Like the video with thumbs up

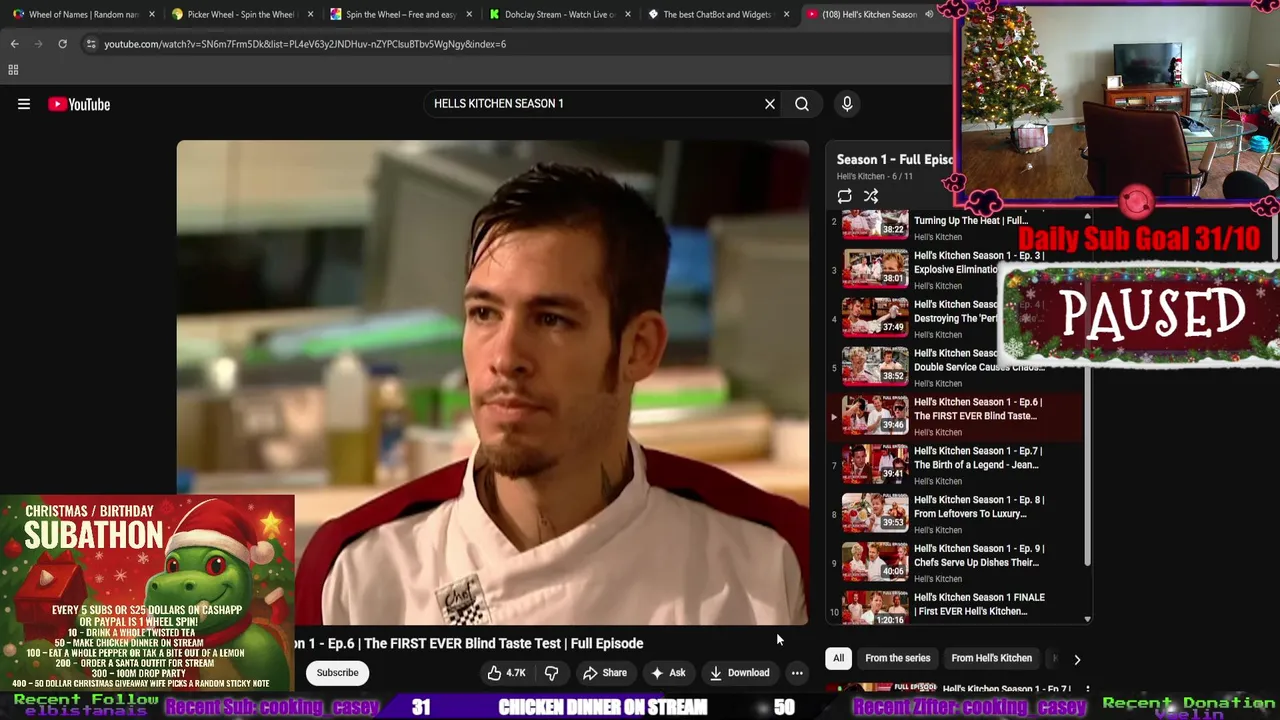[x=507, y=673]
